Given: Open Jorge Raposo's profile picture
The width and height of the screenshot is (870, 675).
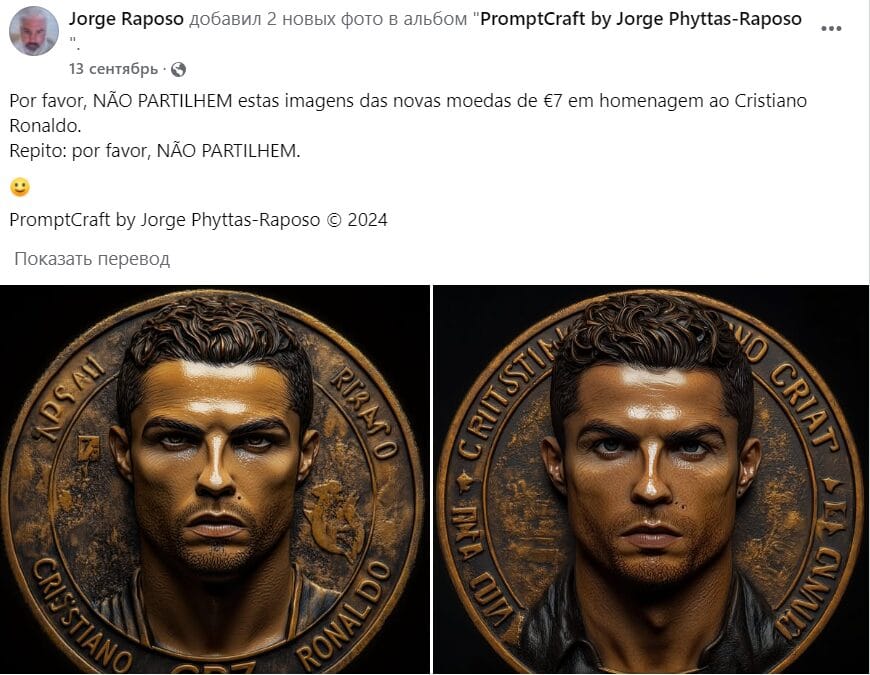Looking at the screenshot, I should (34, 31).
